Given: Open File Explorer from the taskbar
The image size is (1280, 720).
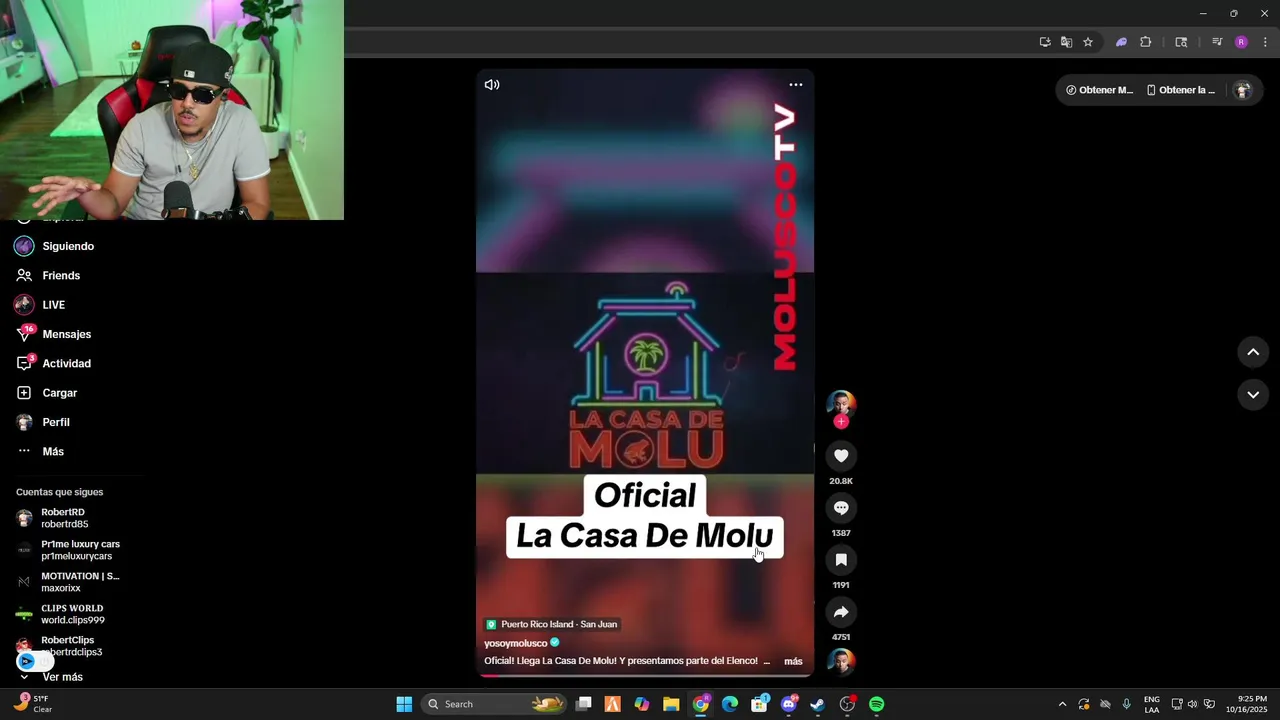Looking at the screenshot, I should (x=671, y=704).
